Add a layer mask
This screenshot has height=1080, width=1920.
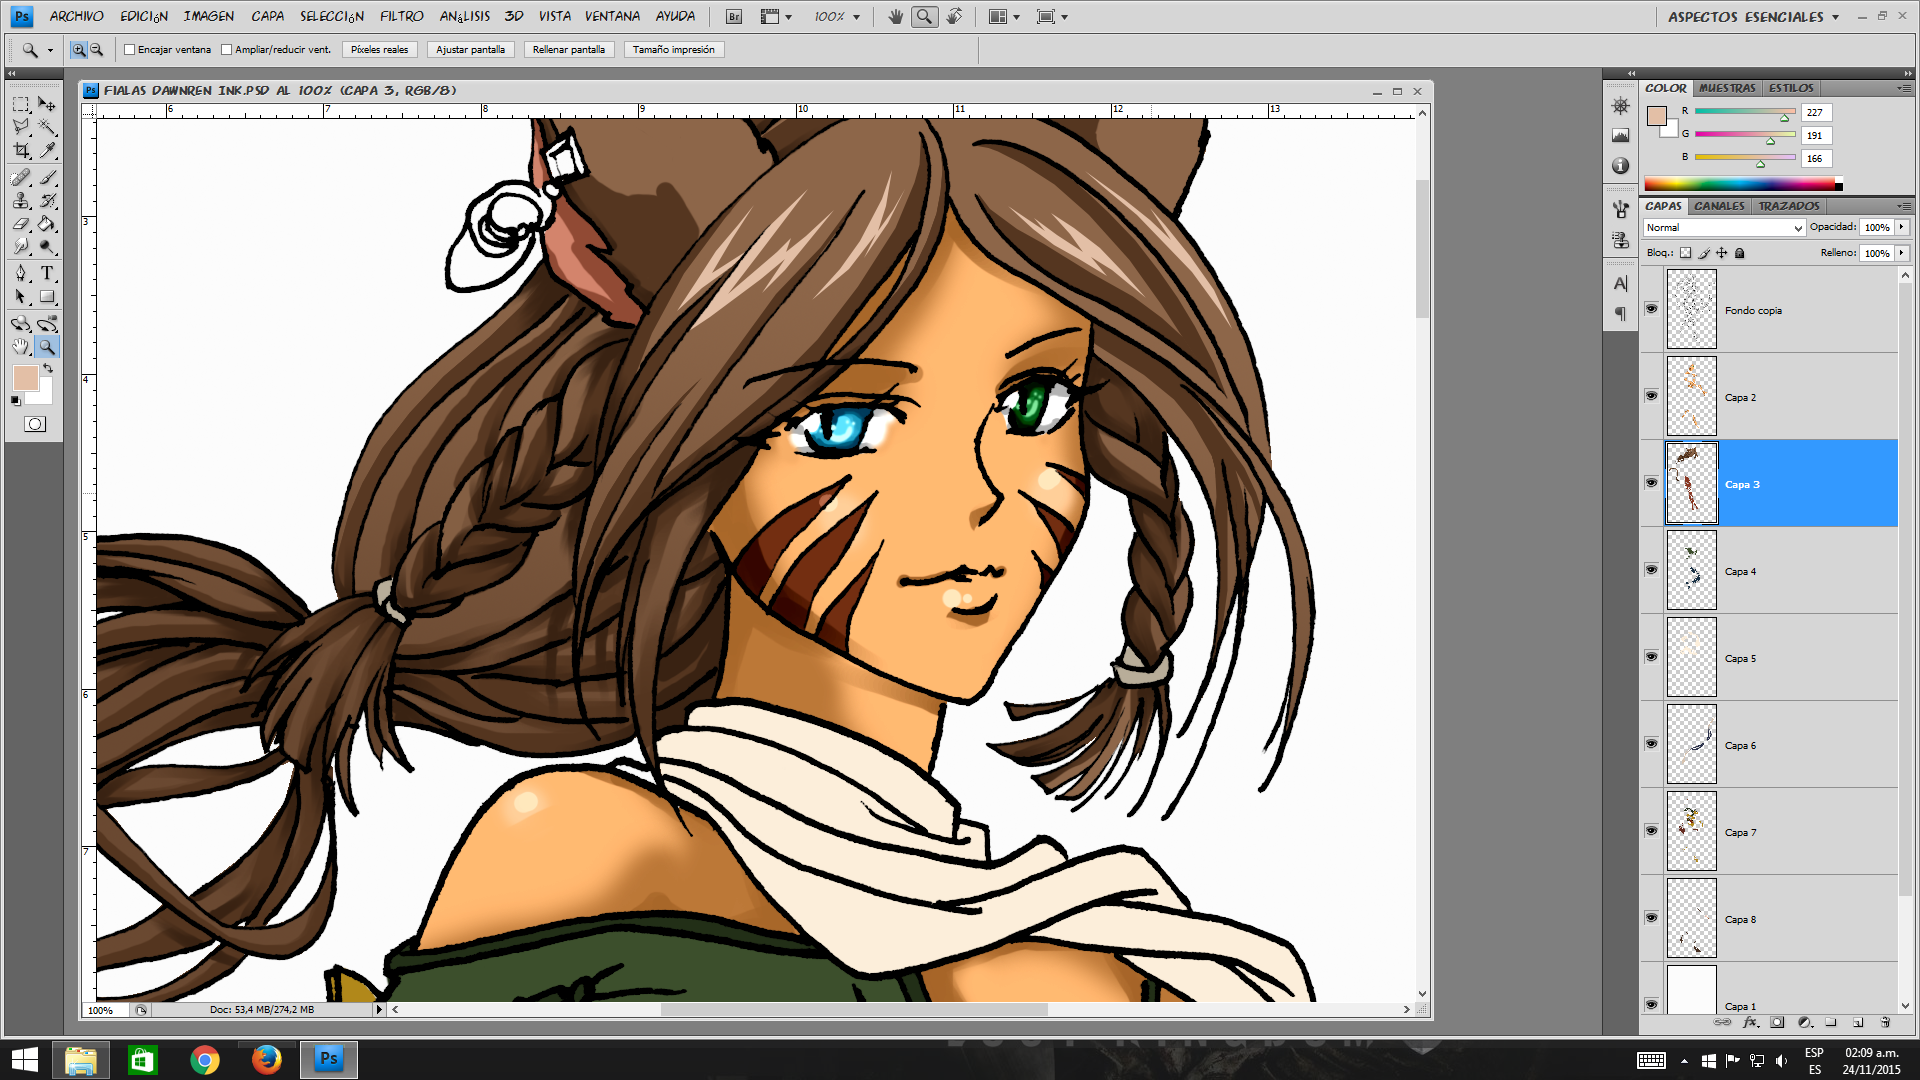1777,1022
